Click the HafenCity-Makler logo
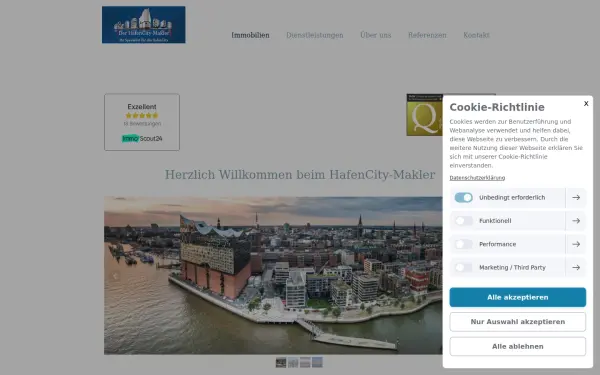600x375 pixels. [x=143, y=24]
